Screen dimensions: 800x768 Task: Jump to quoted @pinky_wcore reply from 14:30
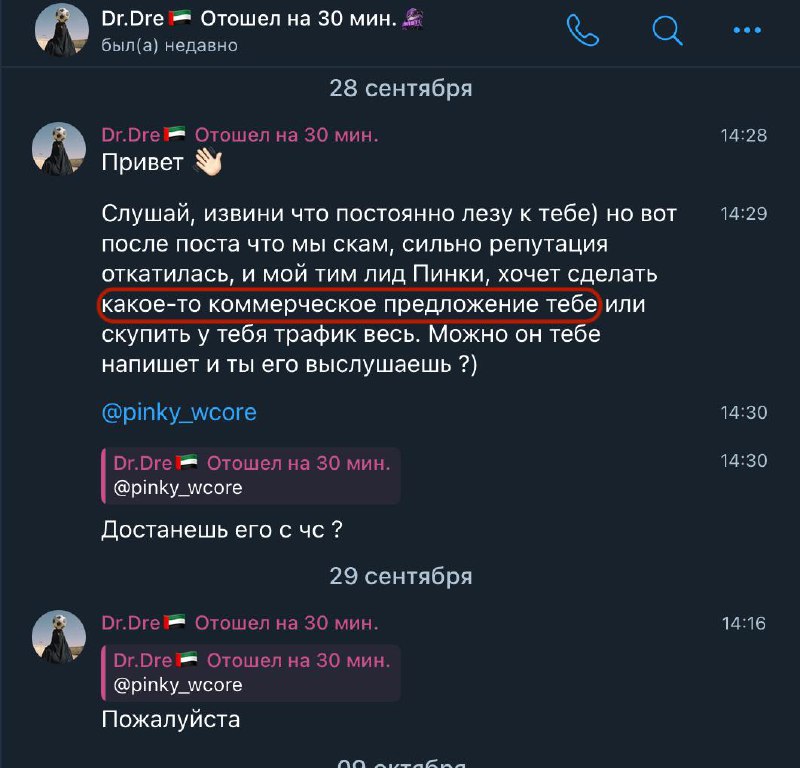pos(251,476)
